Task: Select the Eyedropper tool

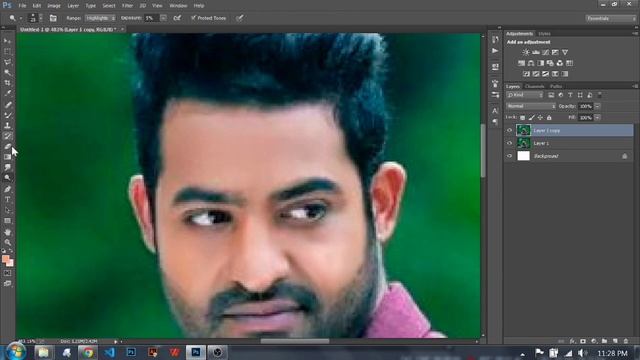Action: pos(7,94)
